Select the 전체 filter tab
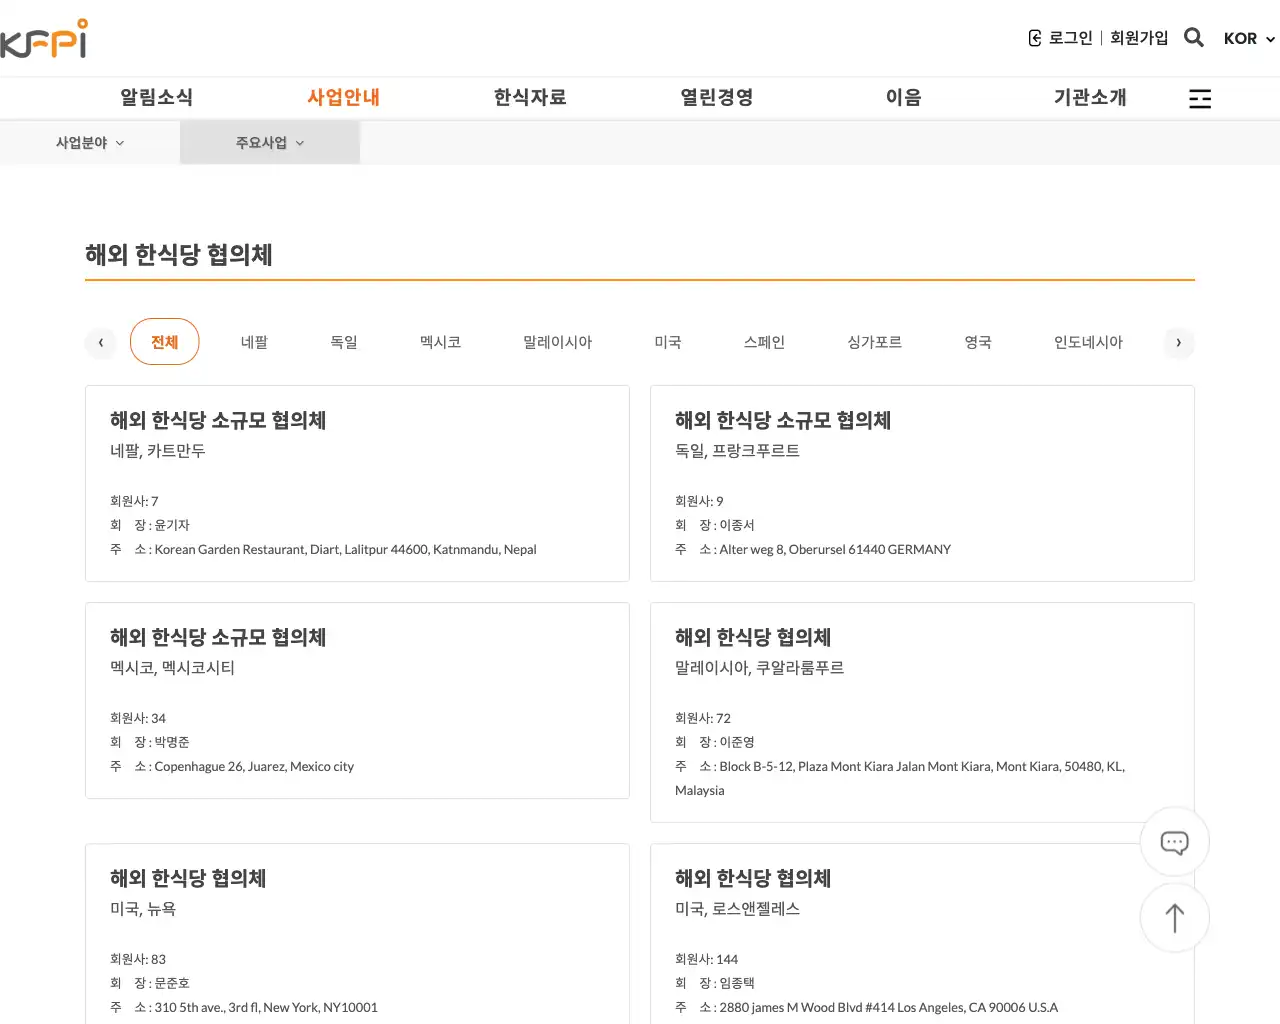1280x1024 pixels. [165, 342]
